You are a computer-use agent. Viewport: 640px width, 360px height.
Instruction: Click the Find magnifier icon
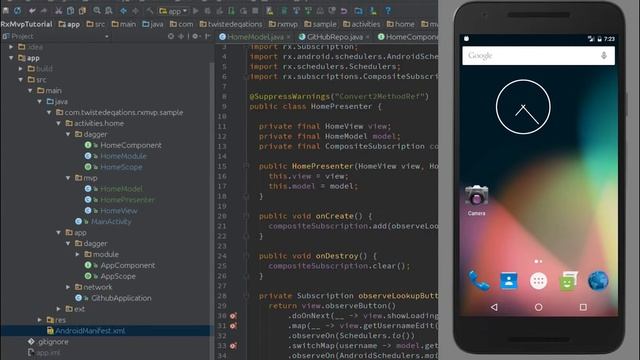[x=97, y=11]
